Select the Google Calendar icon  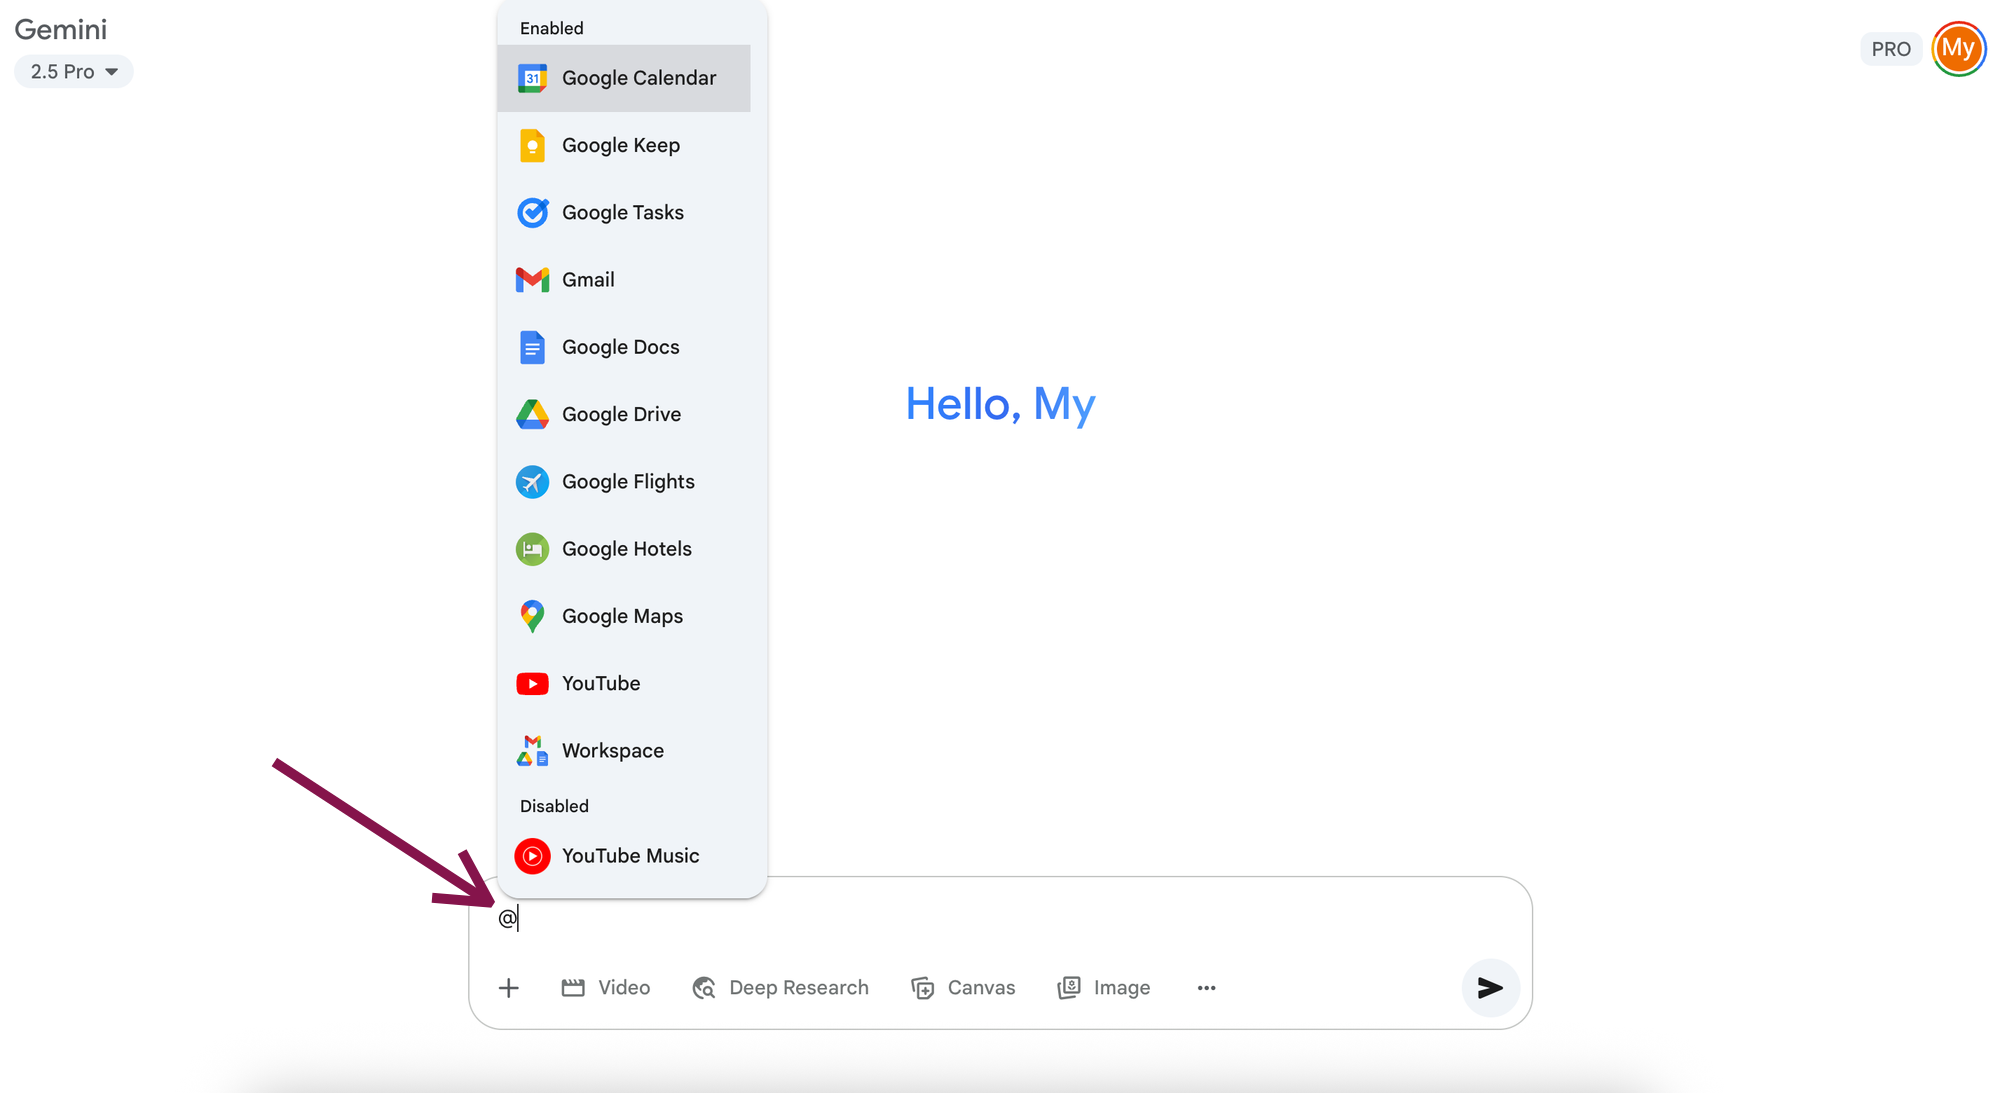tap(532, 78)
